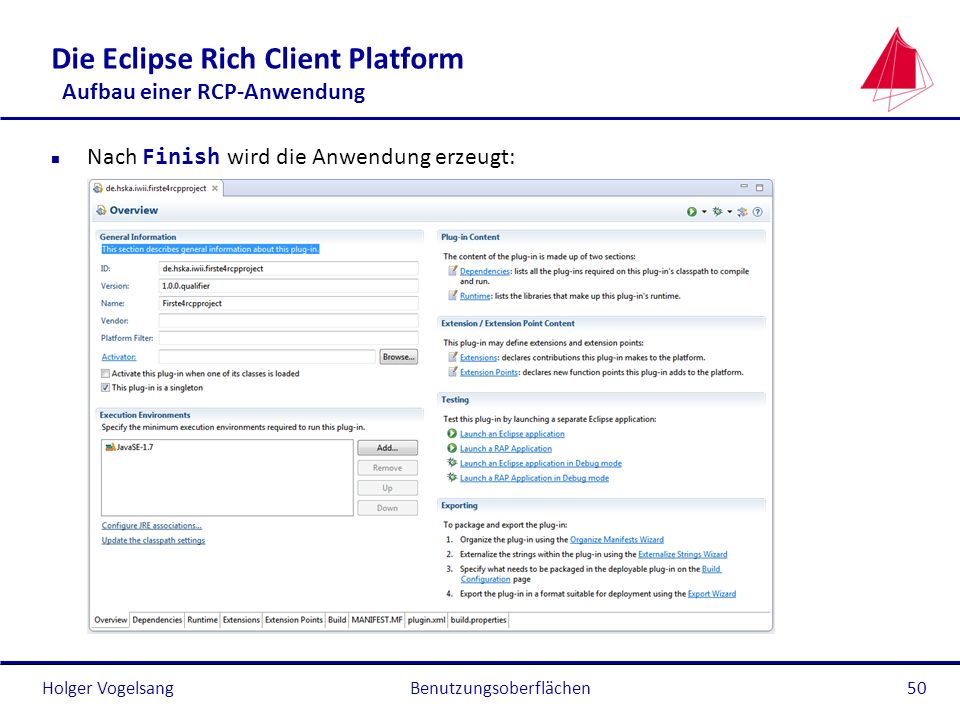Switch to the Build editor page tab
This screenshot has height=720, width=960.
point(337,620)
